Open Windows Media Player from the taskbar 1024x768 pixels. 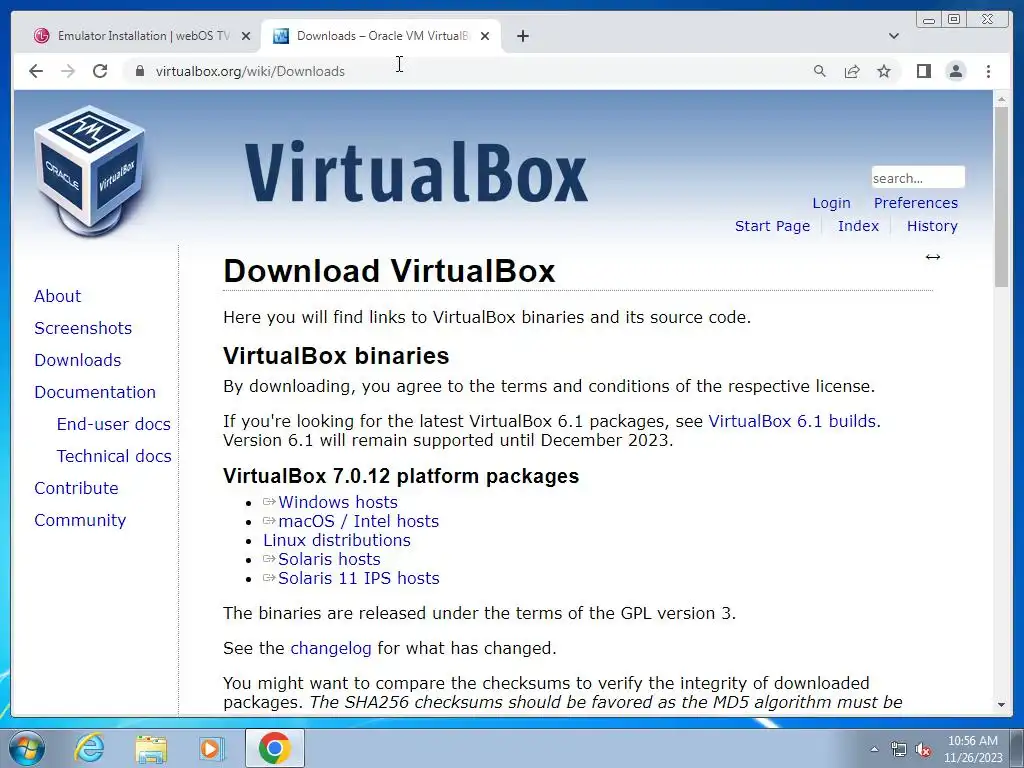point(212,748)
